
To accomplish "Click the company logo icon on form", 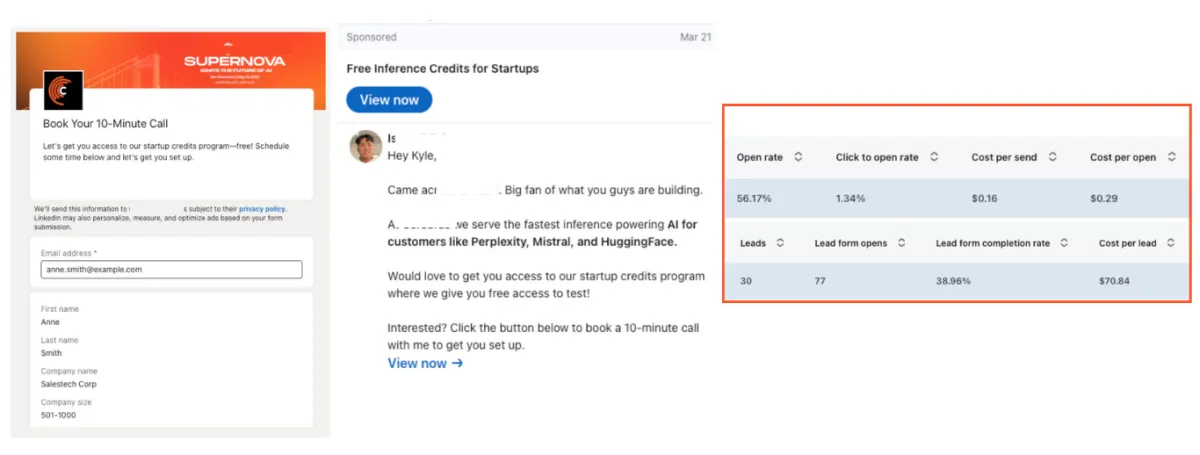I will [63, 90].
